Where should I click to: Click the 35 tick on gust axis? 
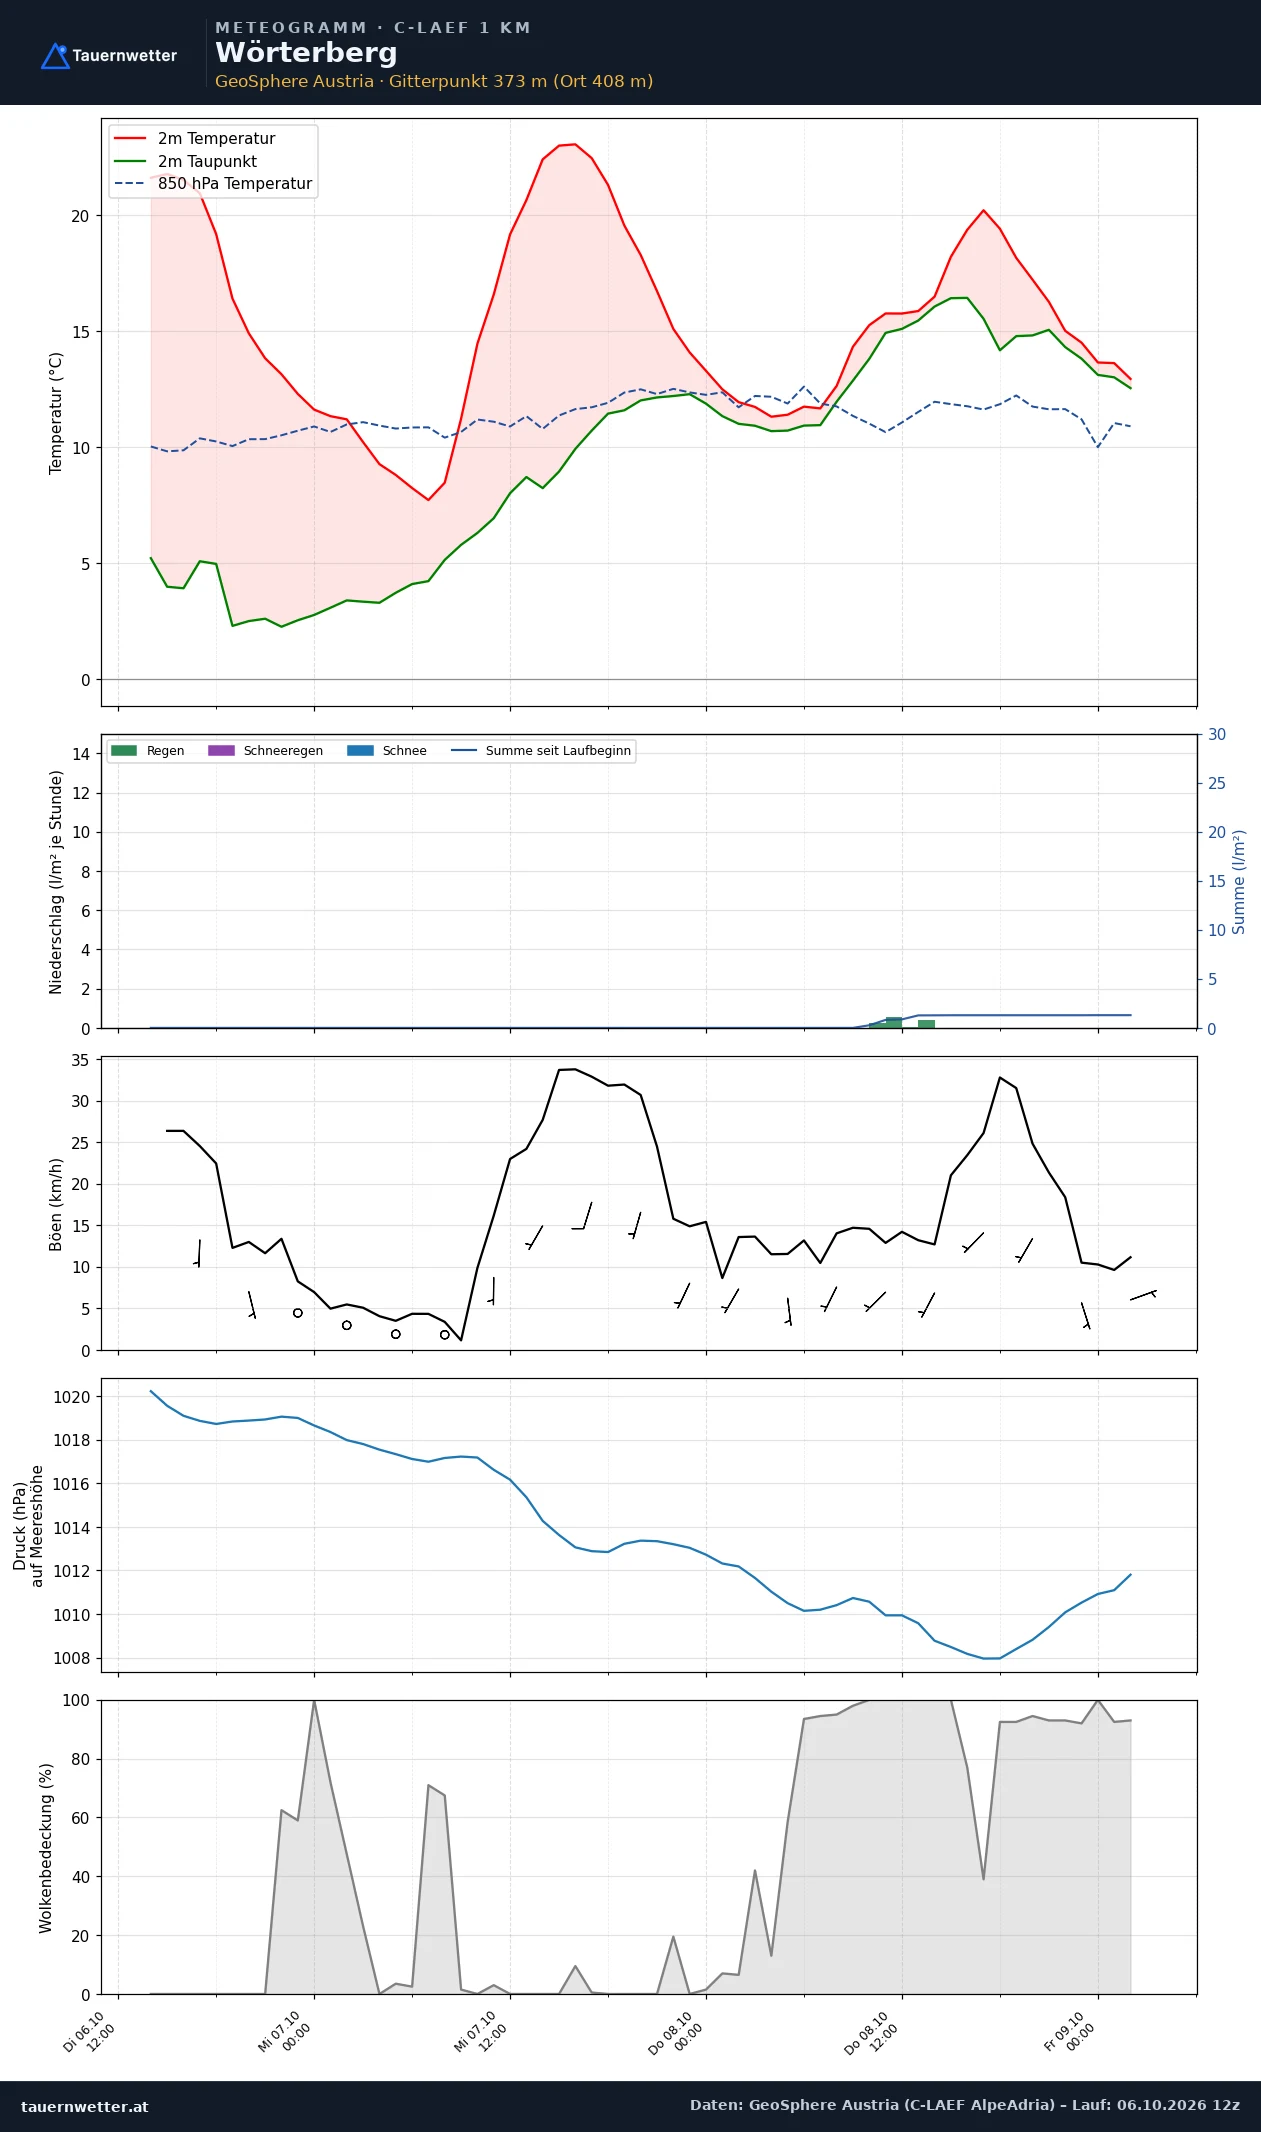80,1060
